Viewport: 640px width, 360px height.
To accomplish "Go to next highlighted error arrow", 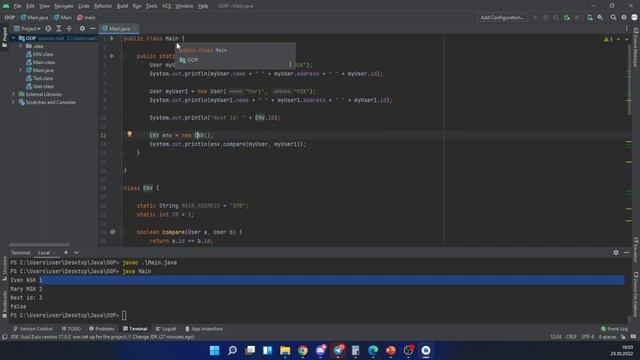I will (x=627, y=39).
